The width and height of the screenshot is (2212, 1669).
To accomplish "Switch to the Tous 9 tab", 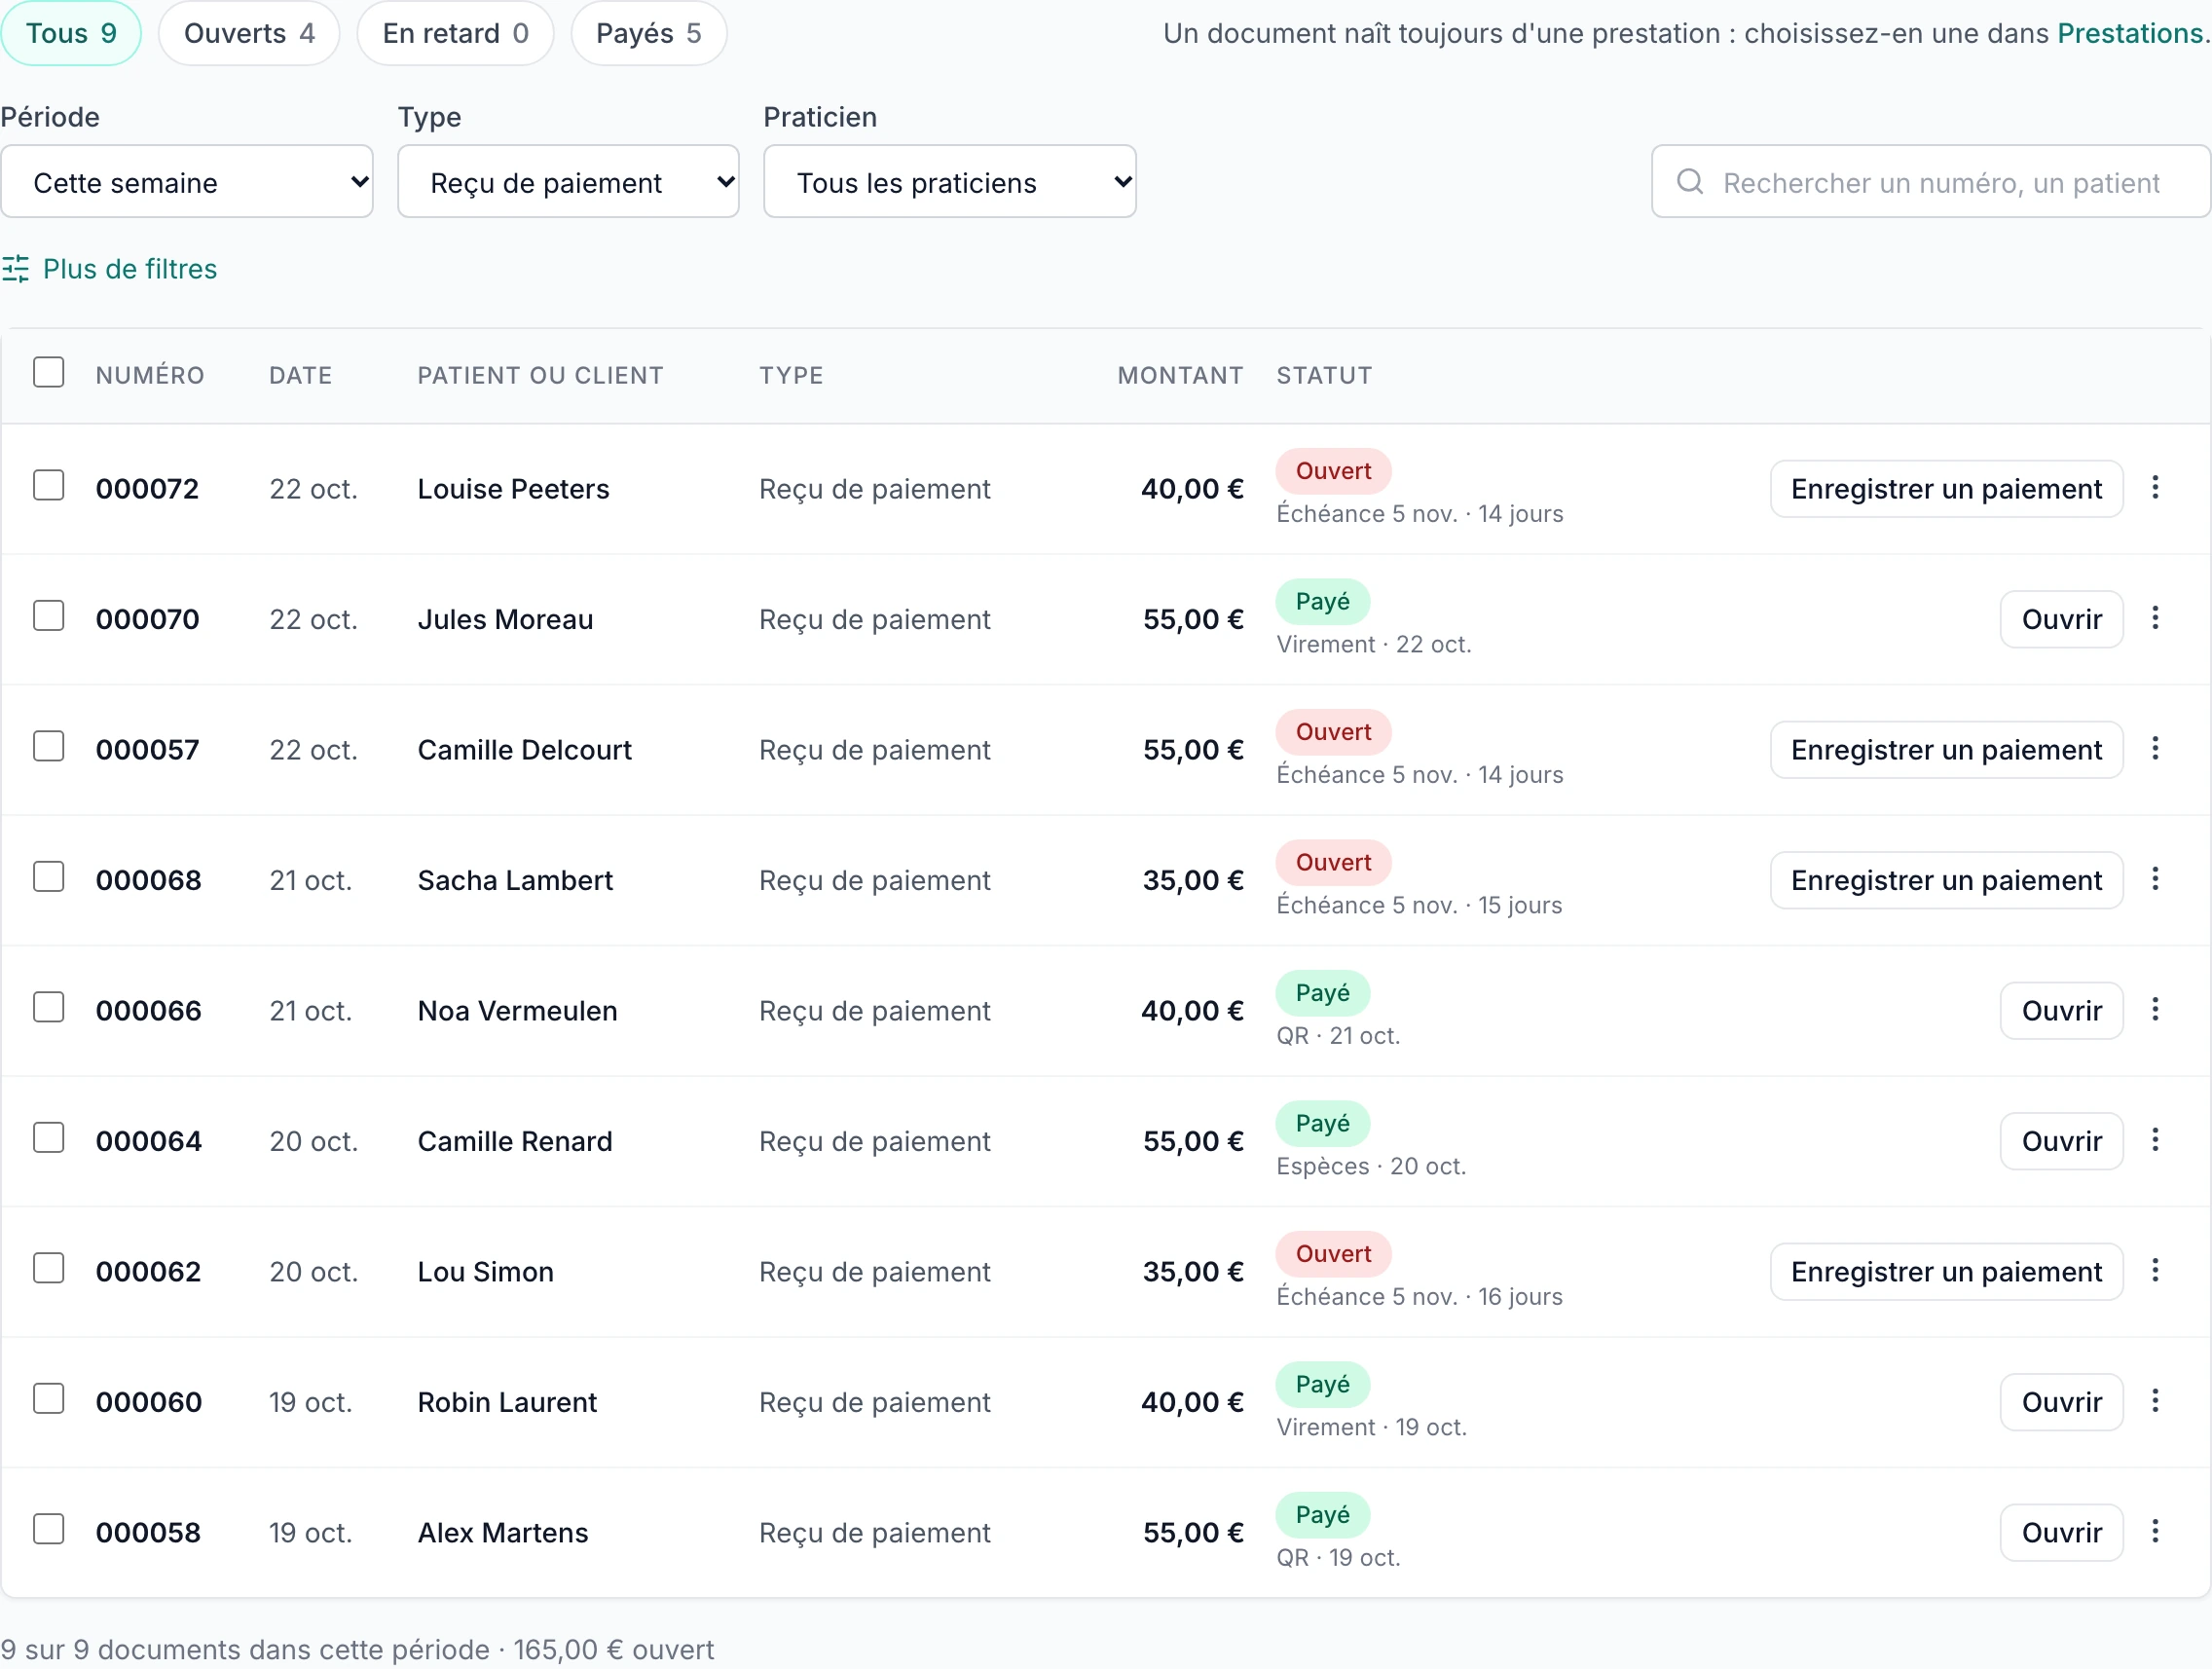I will 71,33.
